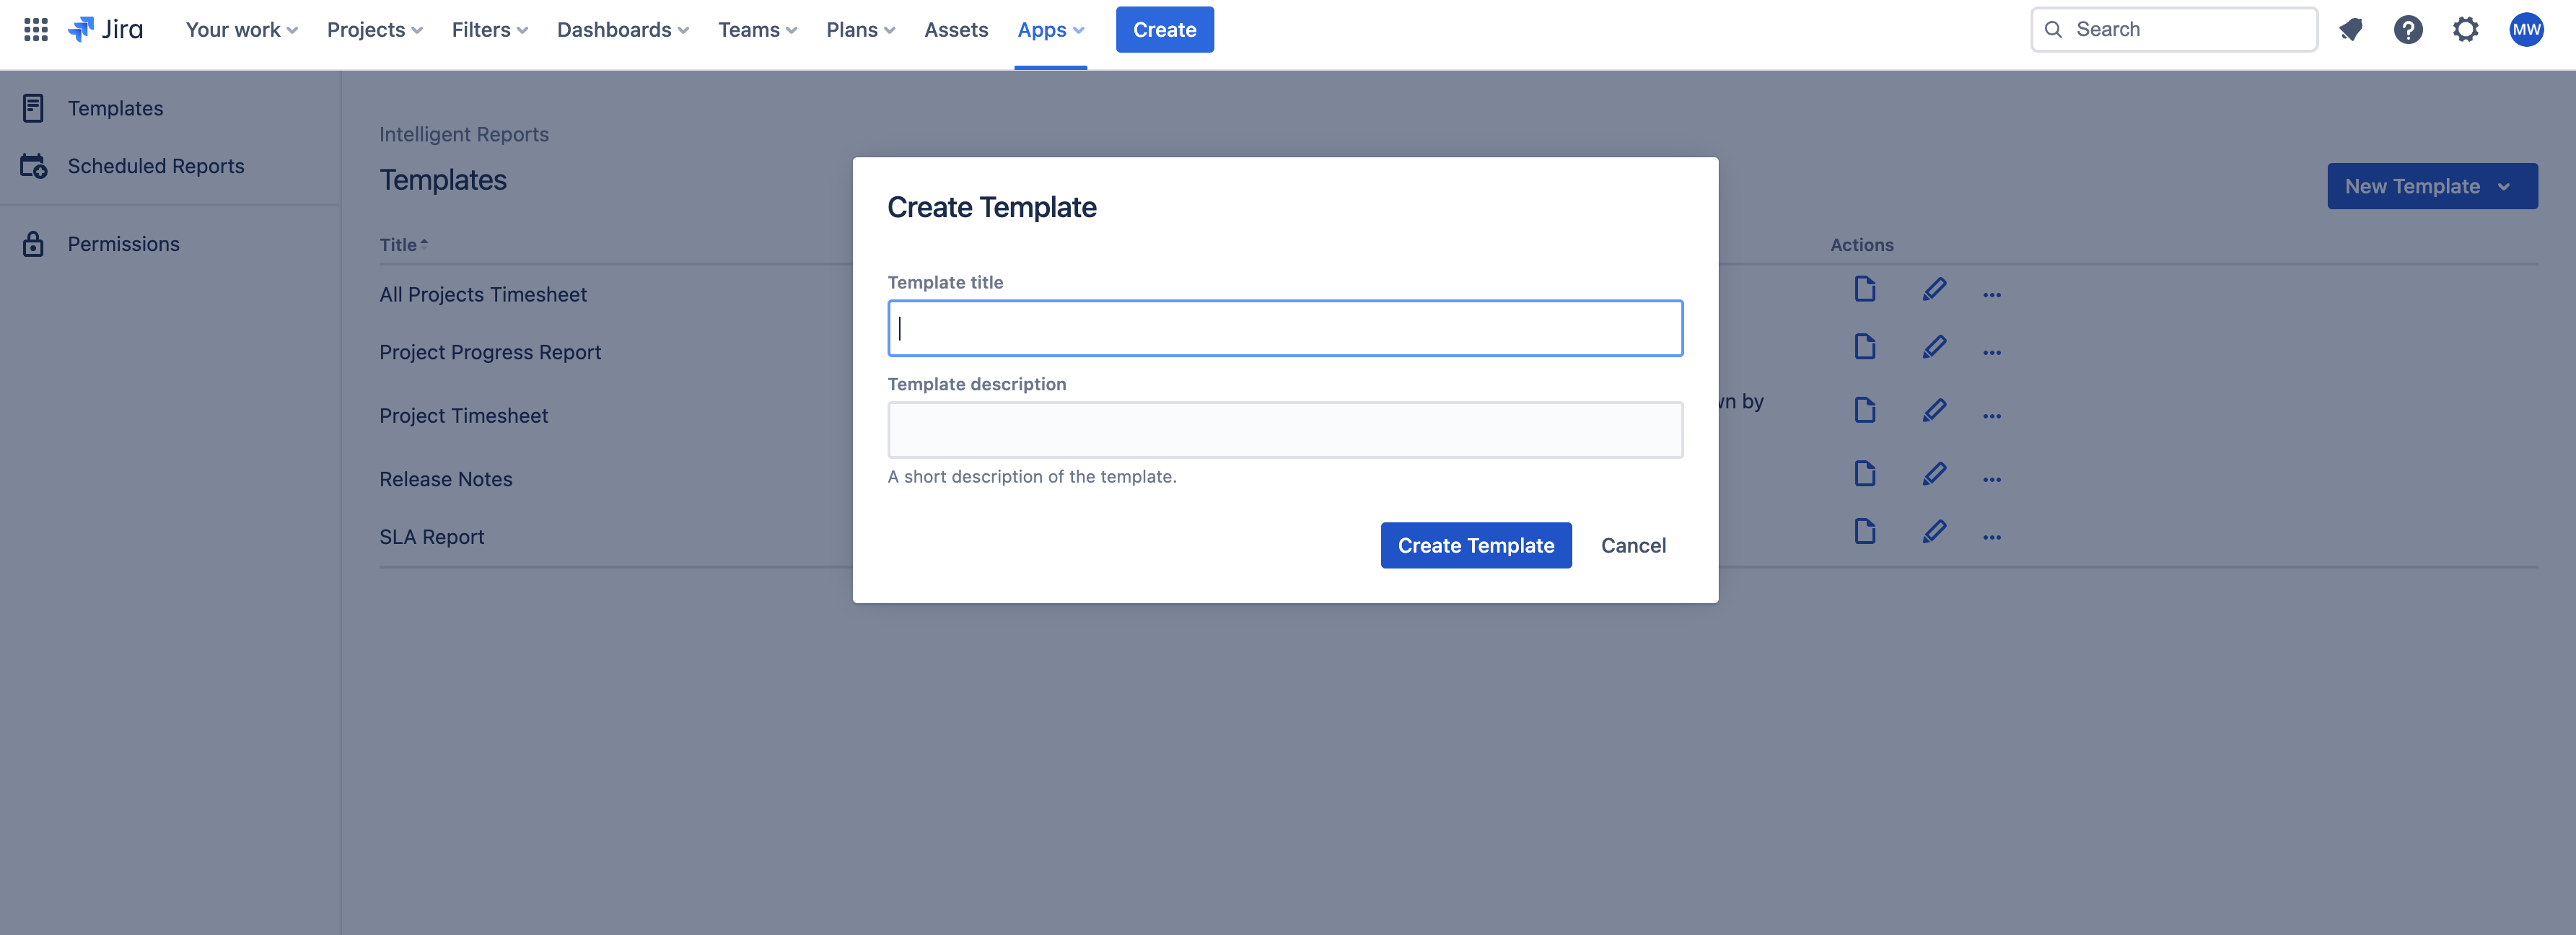Screen dimensions: 2576x935
Task: Click document icon for All Projects Timesheet
Action: coord(1864,290)
